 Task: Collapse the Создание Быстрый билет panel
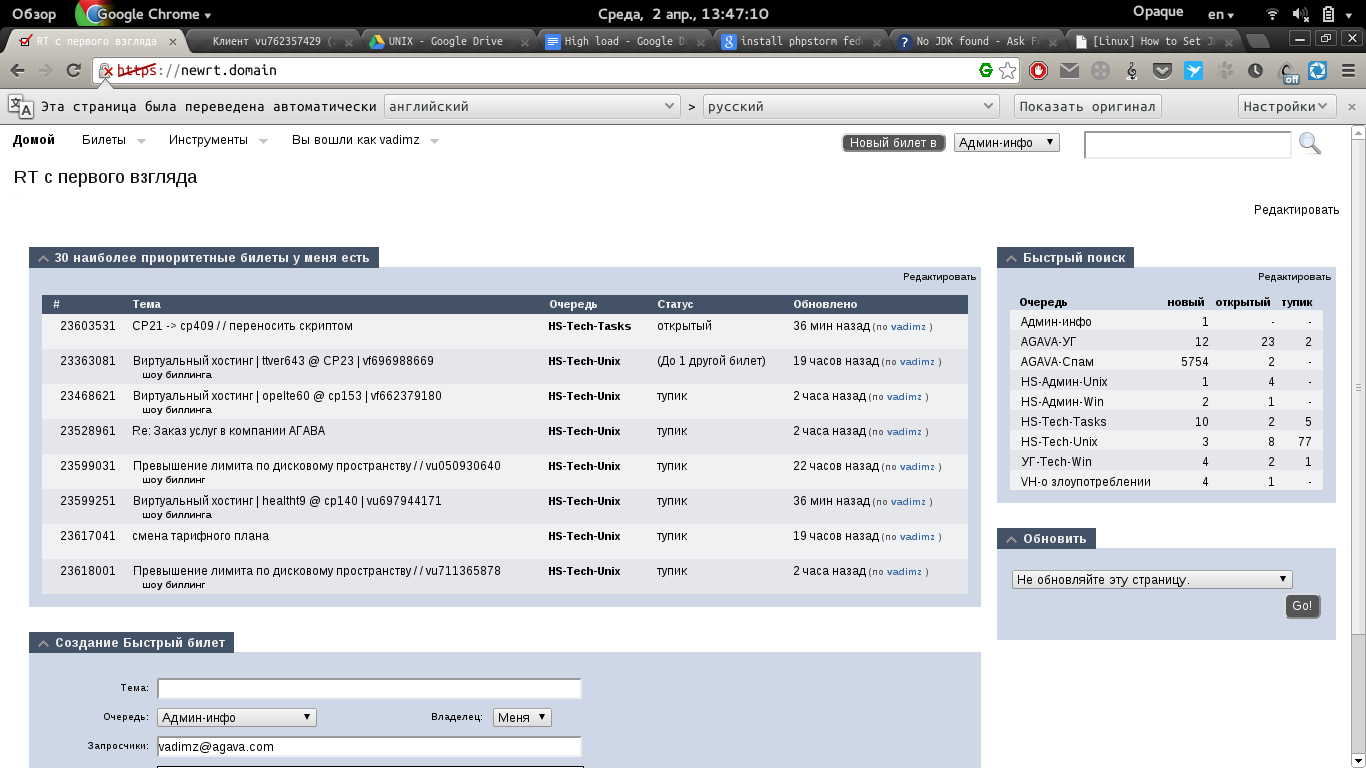[43, 643]
